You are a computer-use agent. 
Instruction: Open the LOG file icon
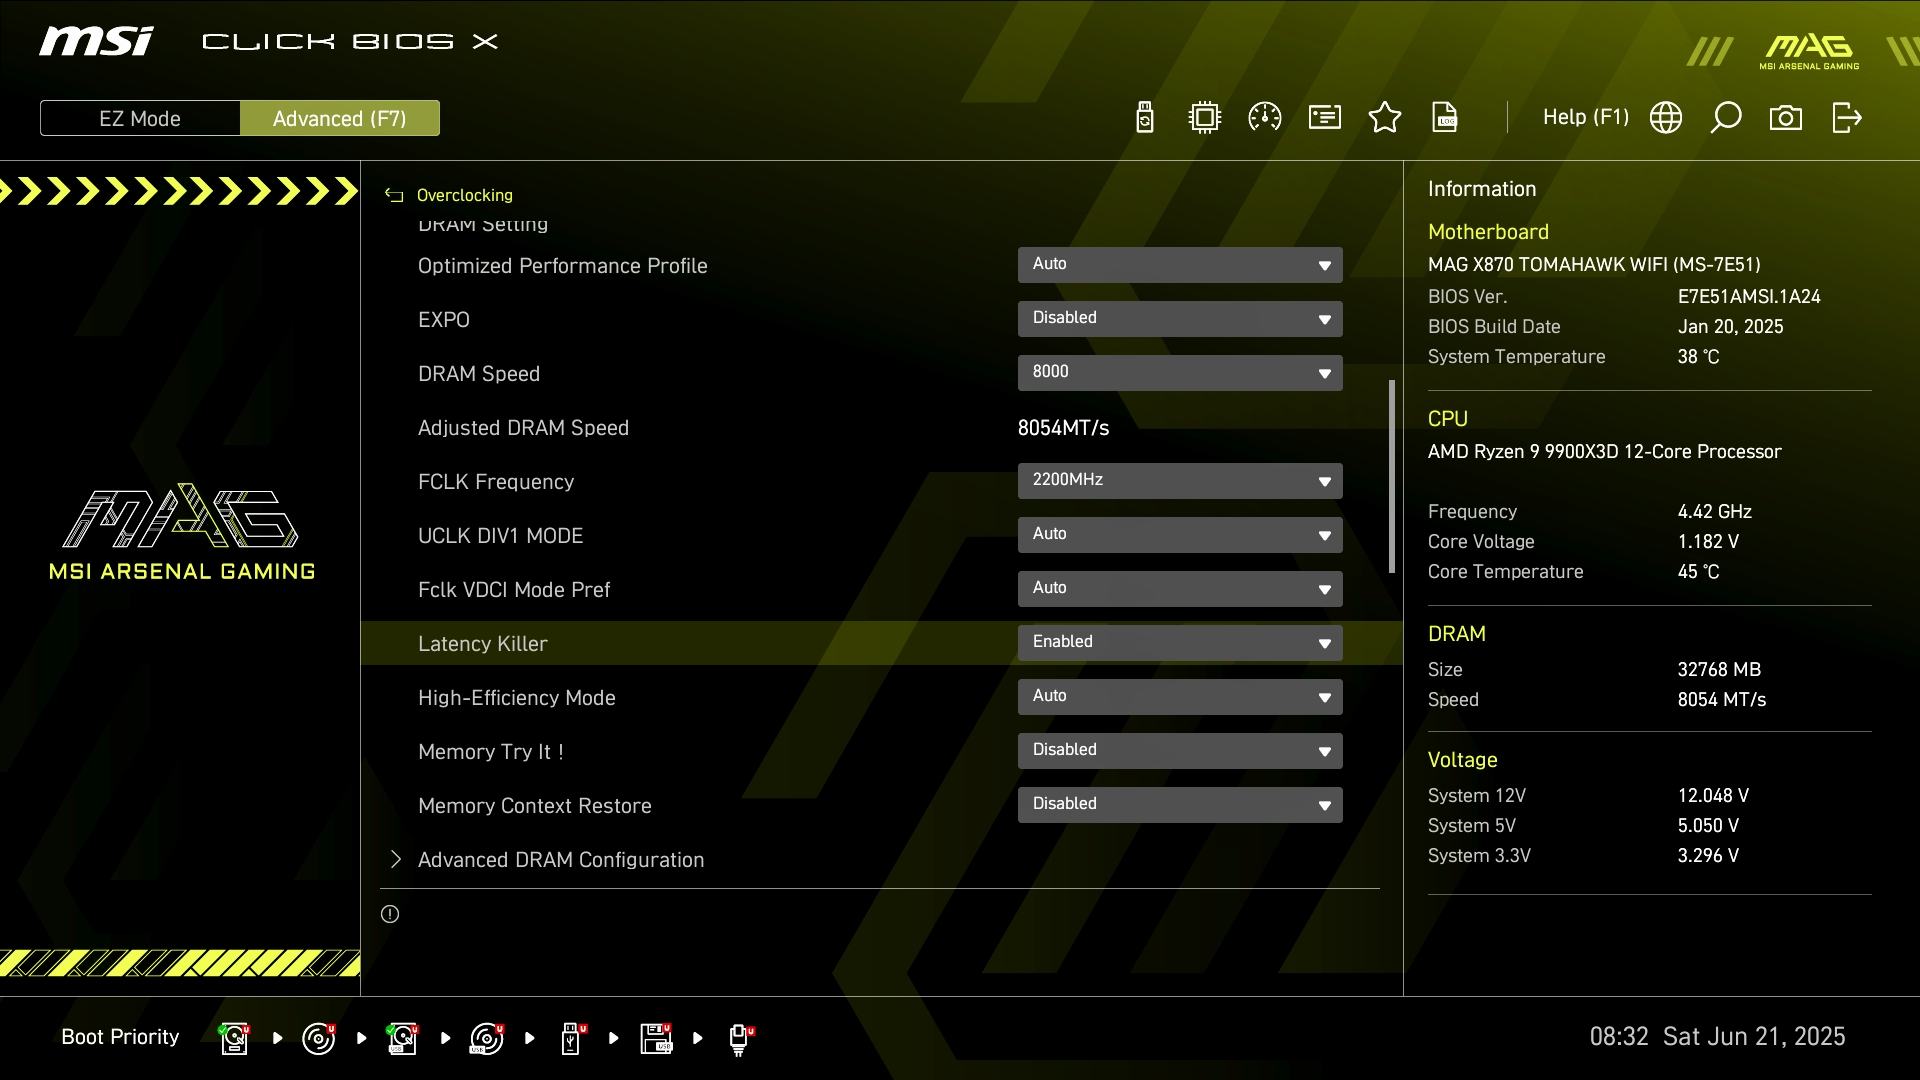point(1445,118)
